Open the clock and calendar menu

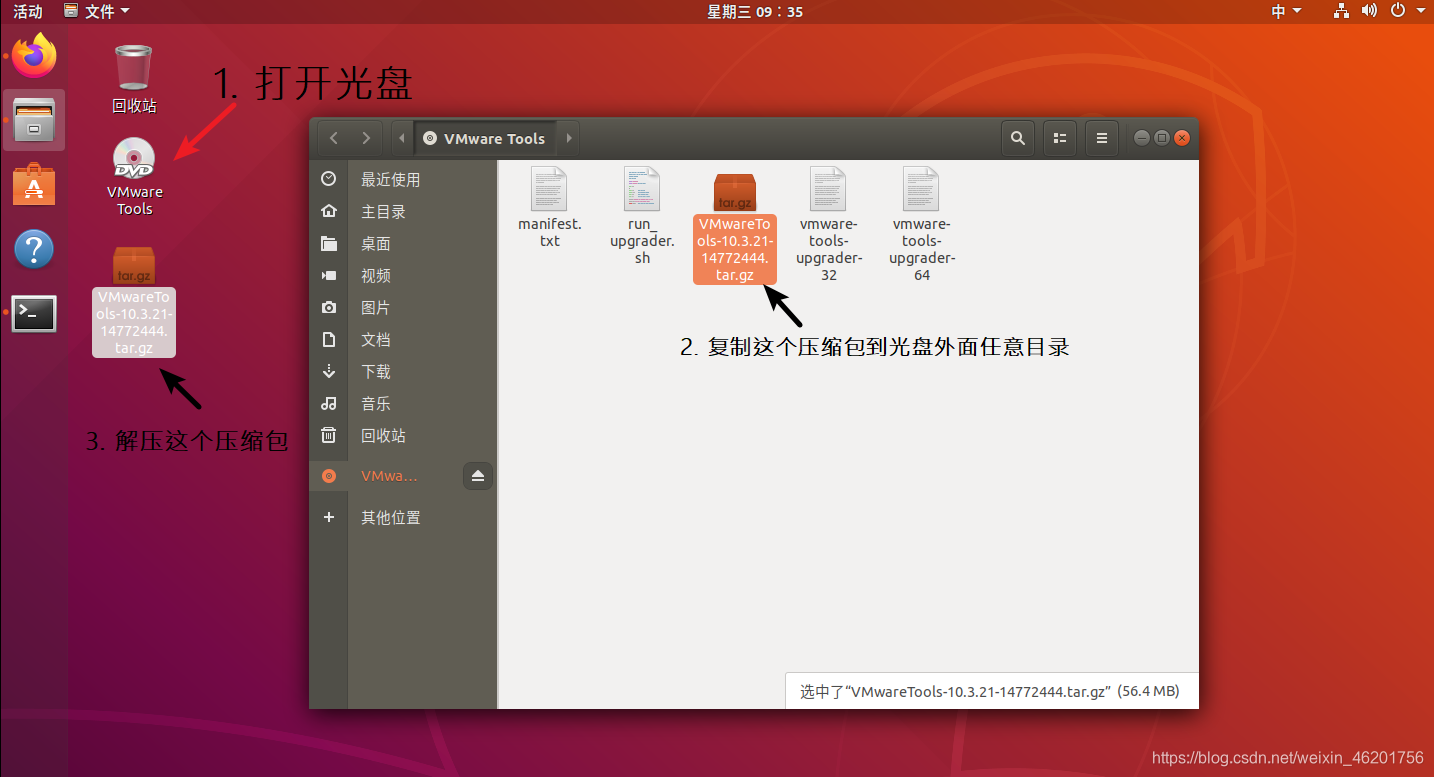pyautogui.click(x=755, y=12)
